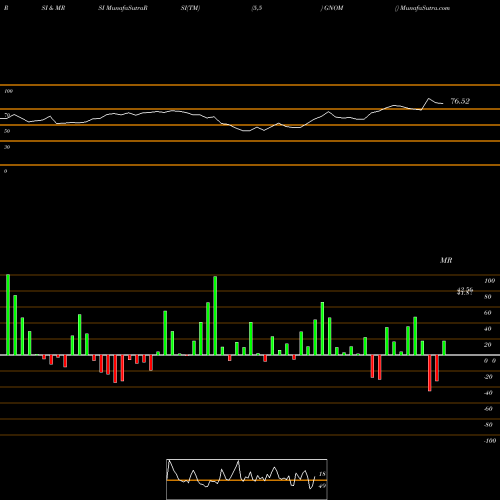
Task: Click the RSI axis label 100
Action: [x=8, y=91]
